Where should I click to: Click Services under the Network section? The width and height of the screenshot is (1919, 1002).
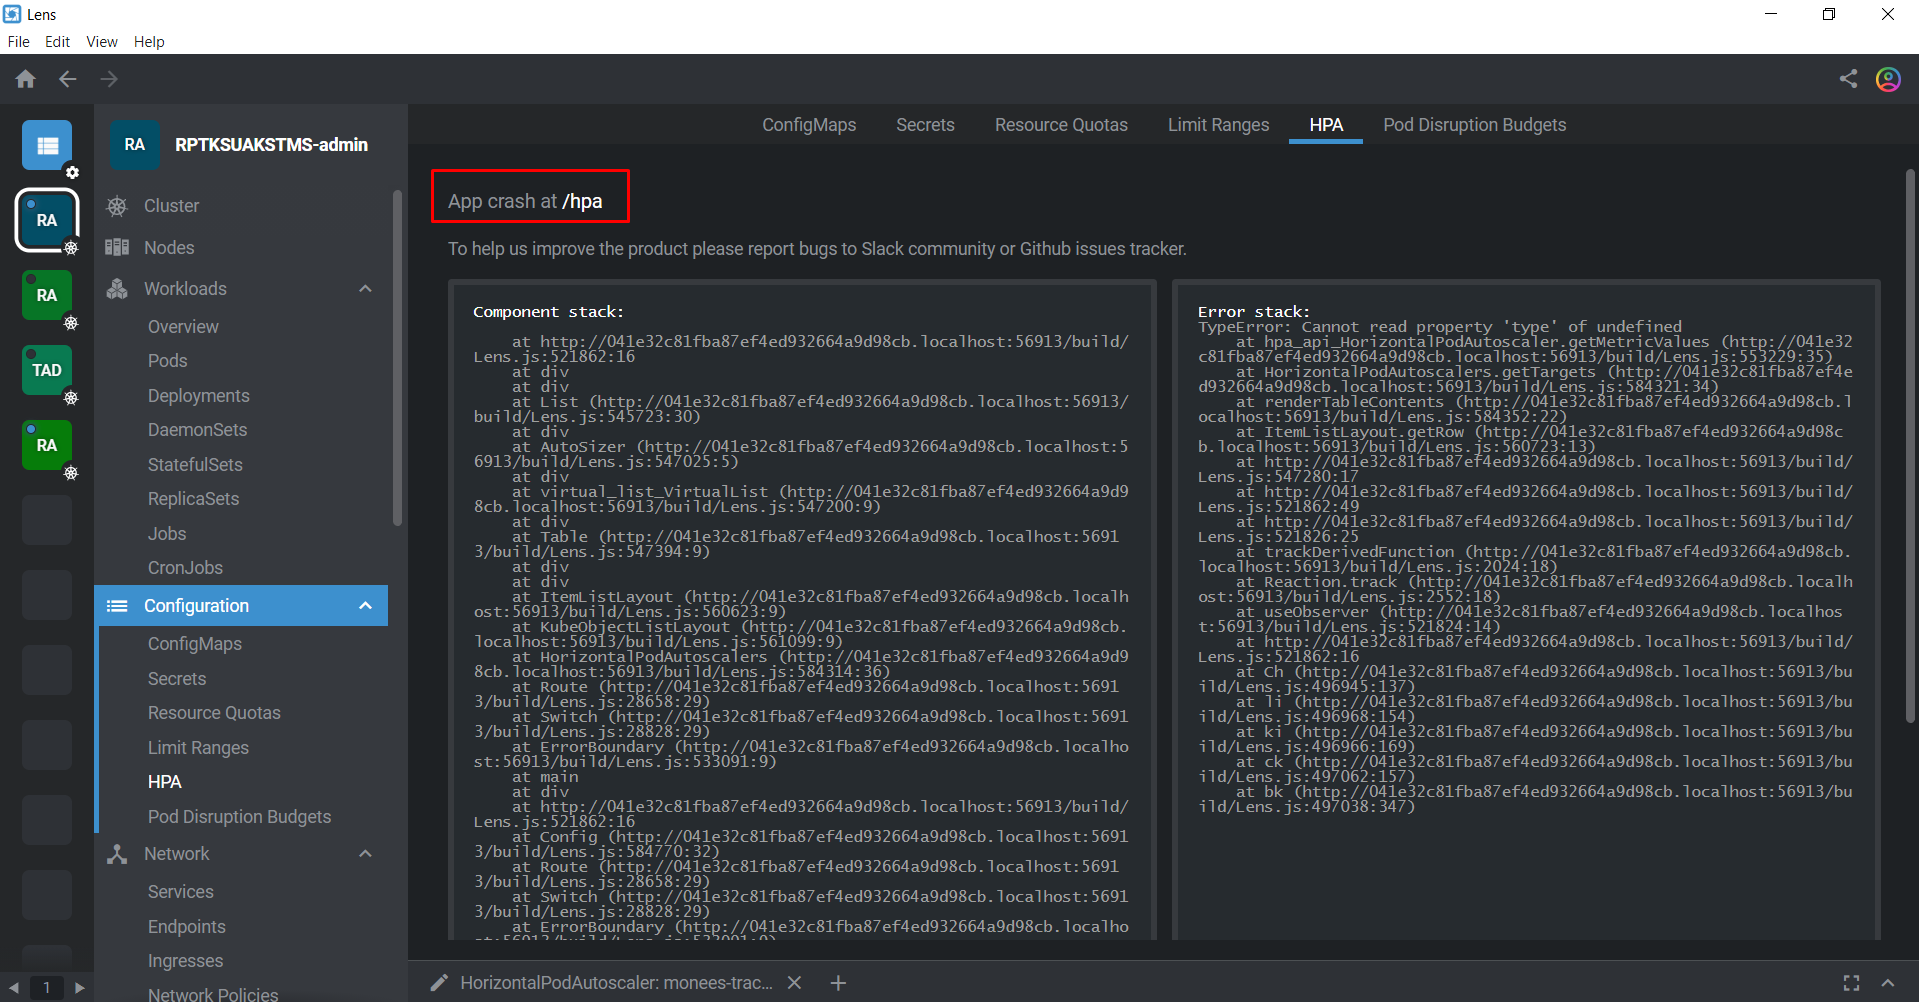(x=181, y=891)
